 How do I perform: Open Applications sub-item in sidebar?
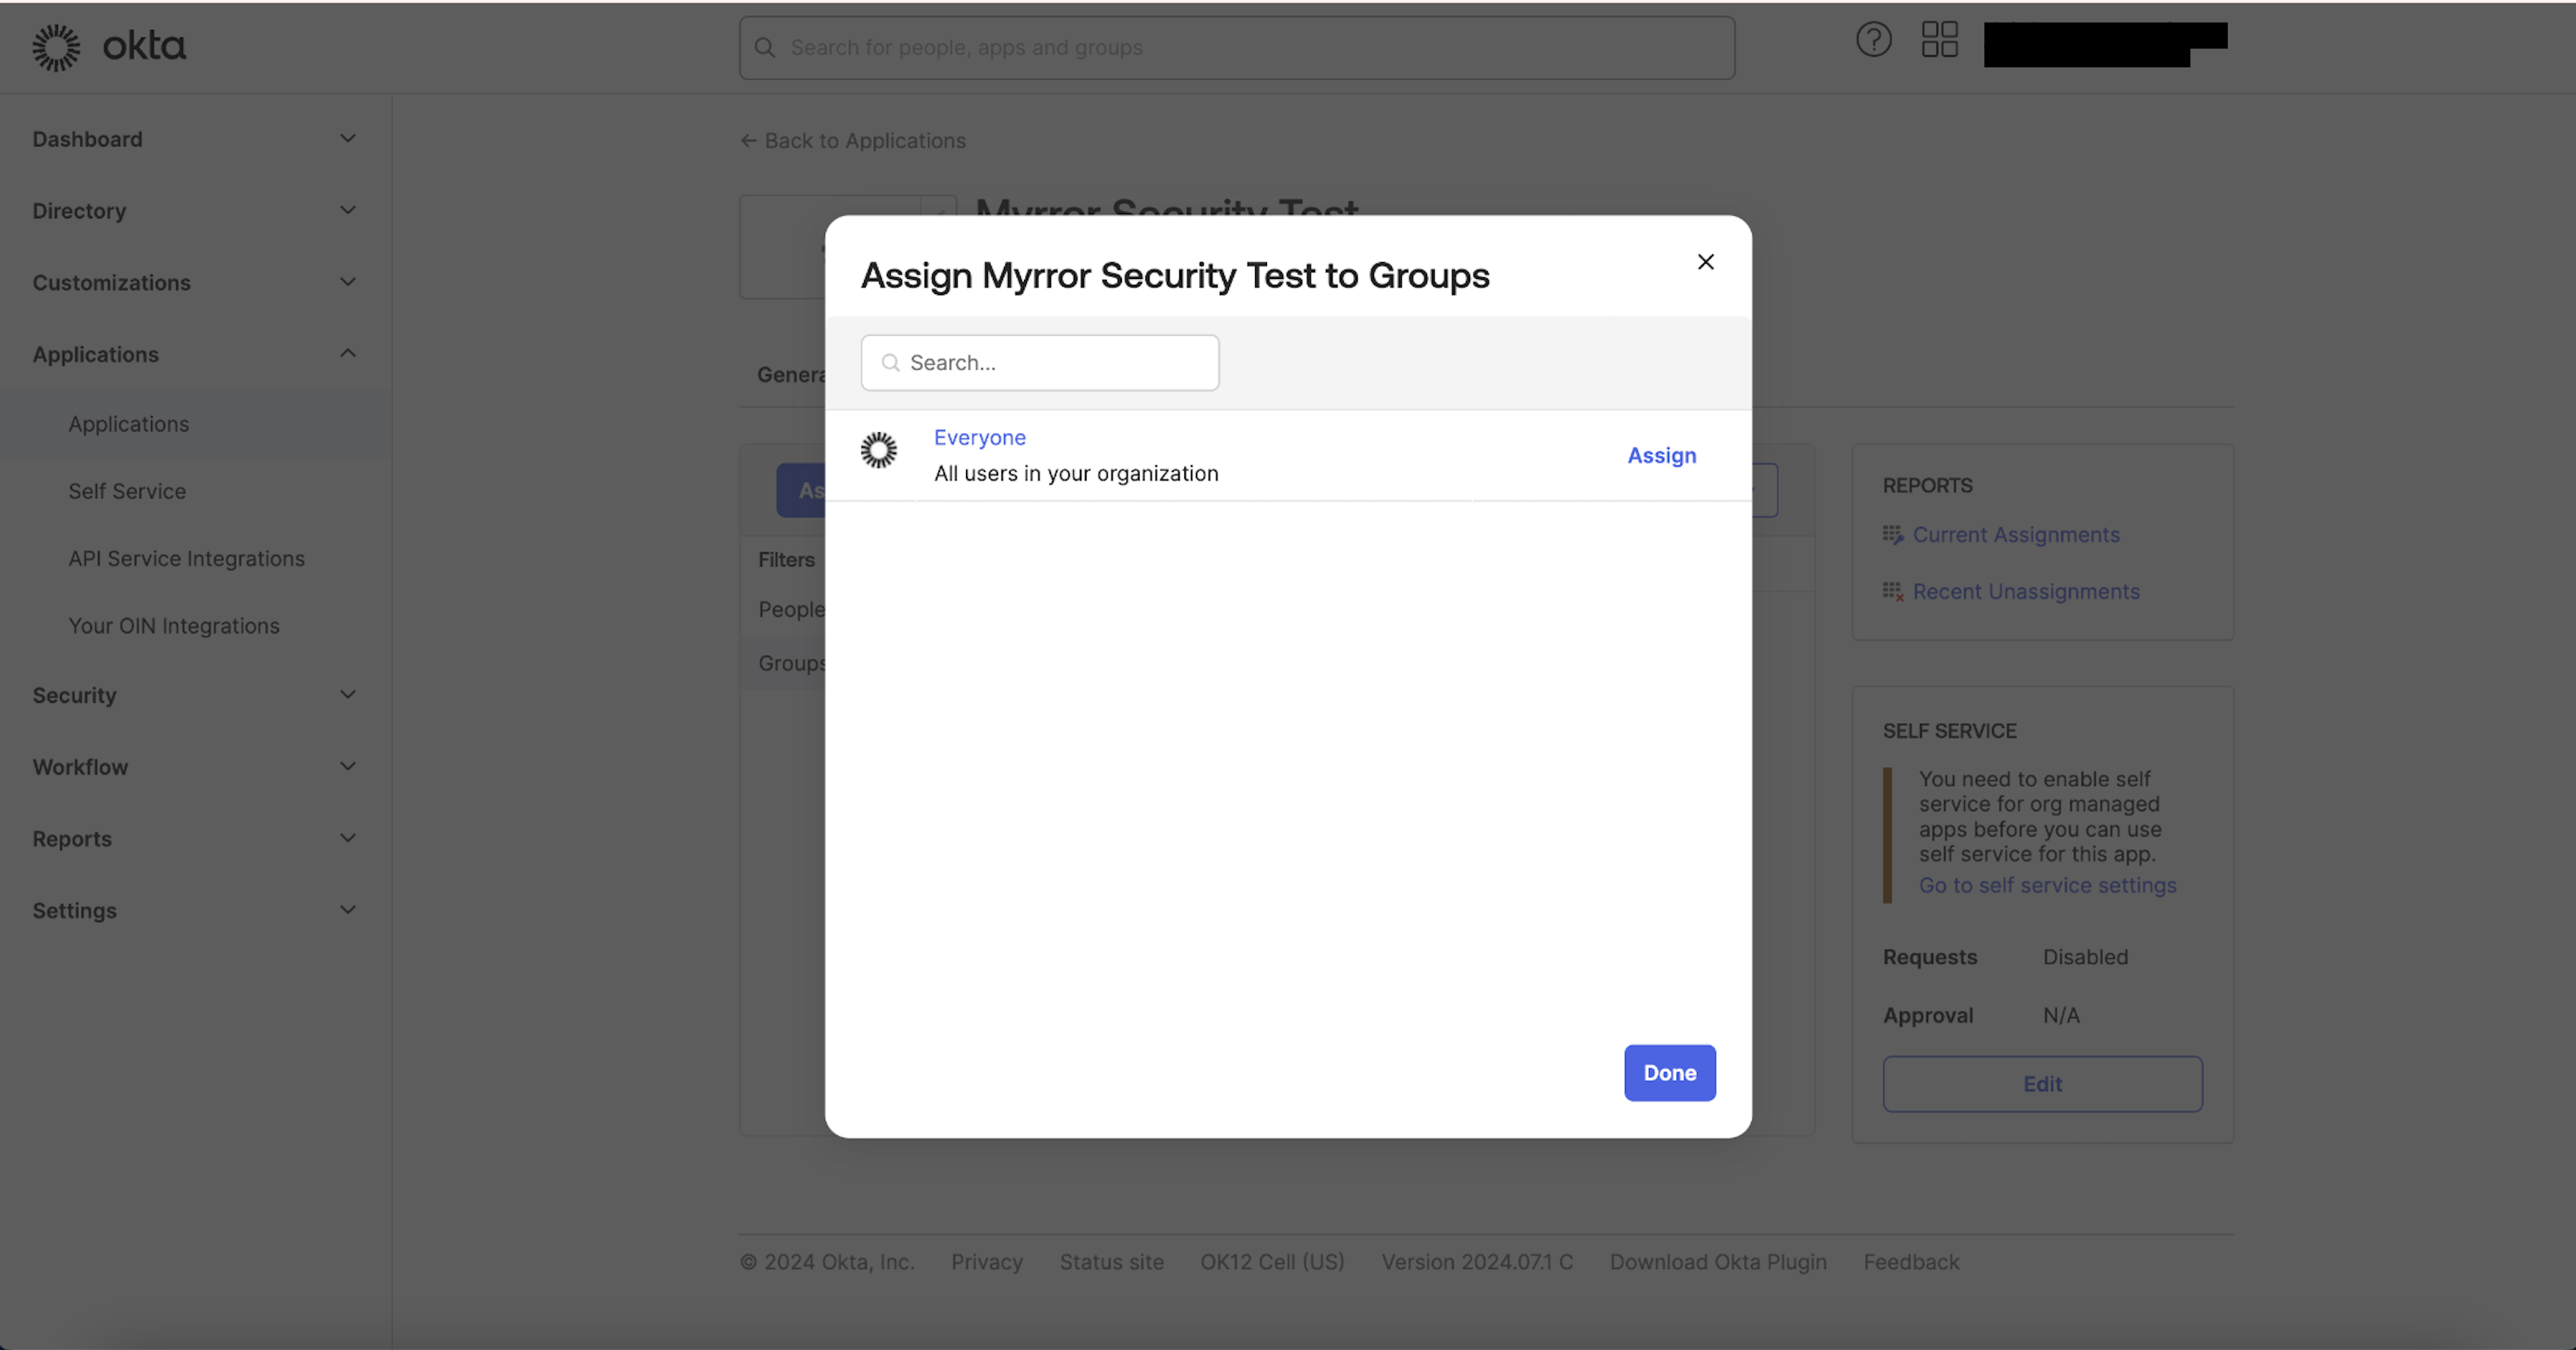point(128,424)
